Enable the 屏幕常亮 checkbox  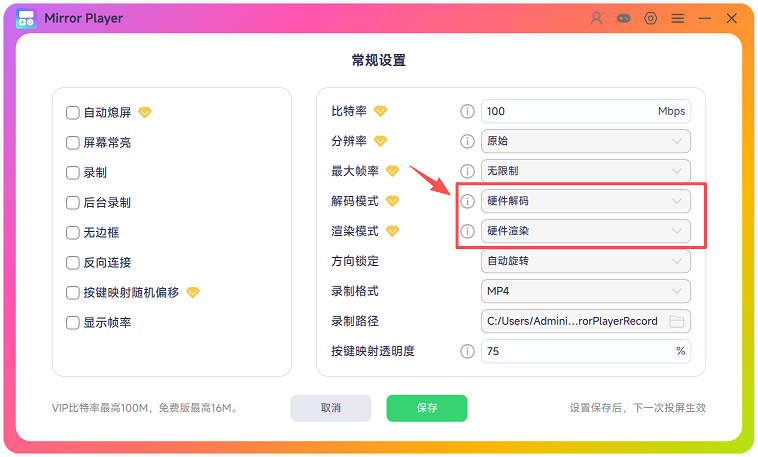[73, 143]
